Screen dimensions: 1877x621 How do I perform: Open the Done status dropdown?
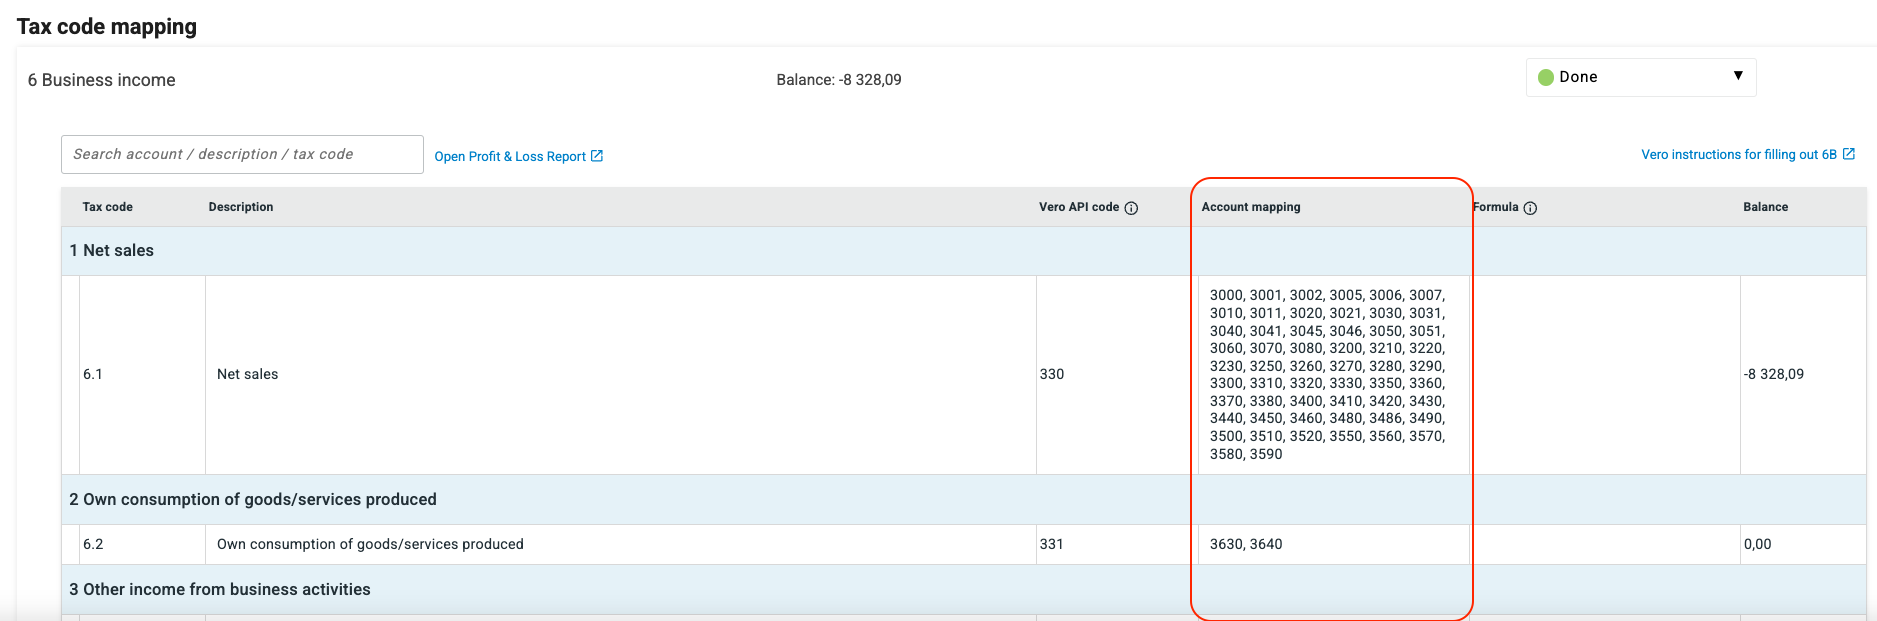[1640, 77]
